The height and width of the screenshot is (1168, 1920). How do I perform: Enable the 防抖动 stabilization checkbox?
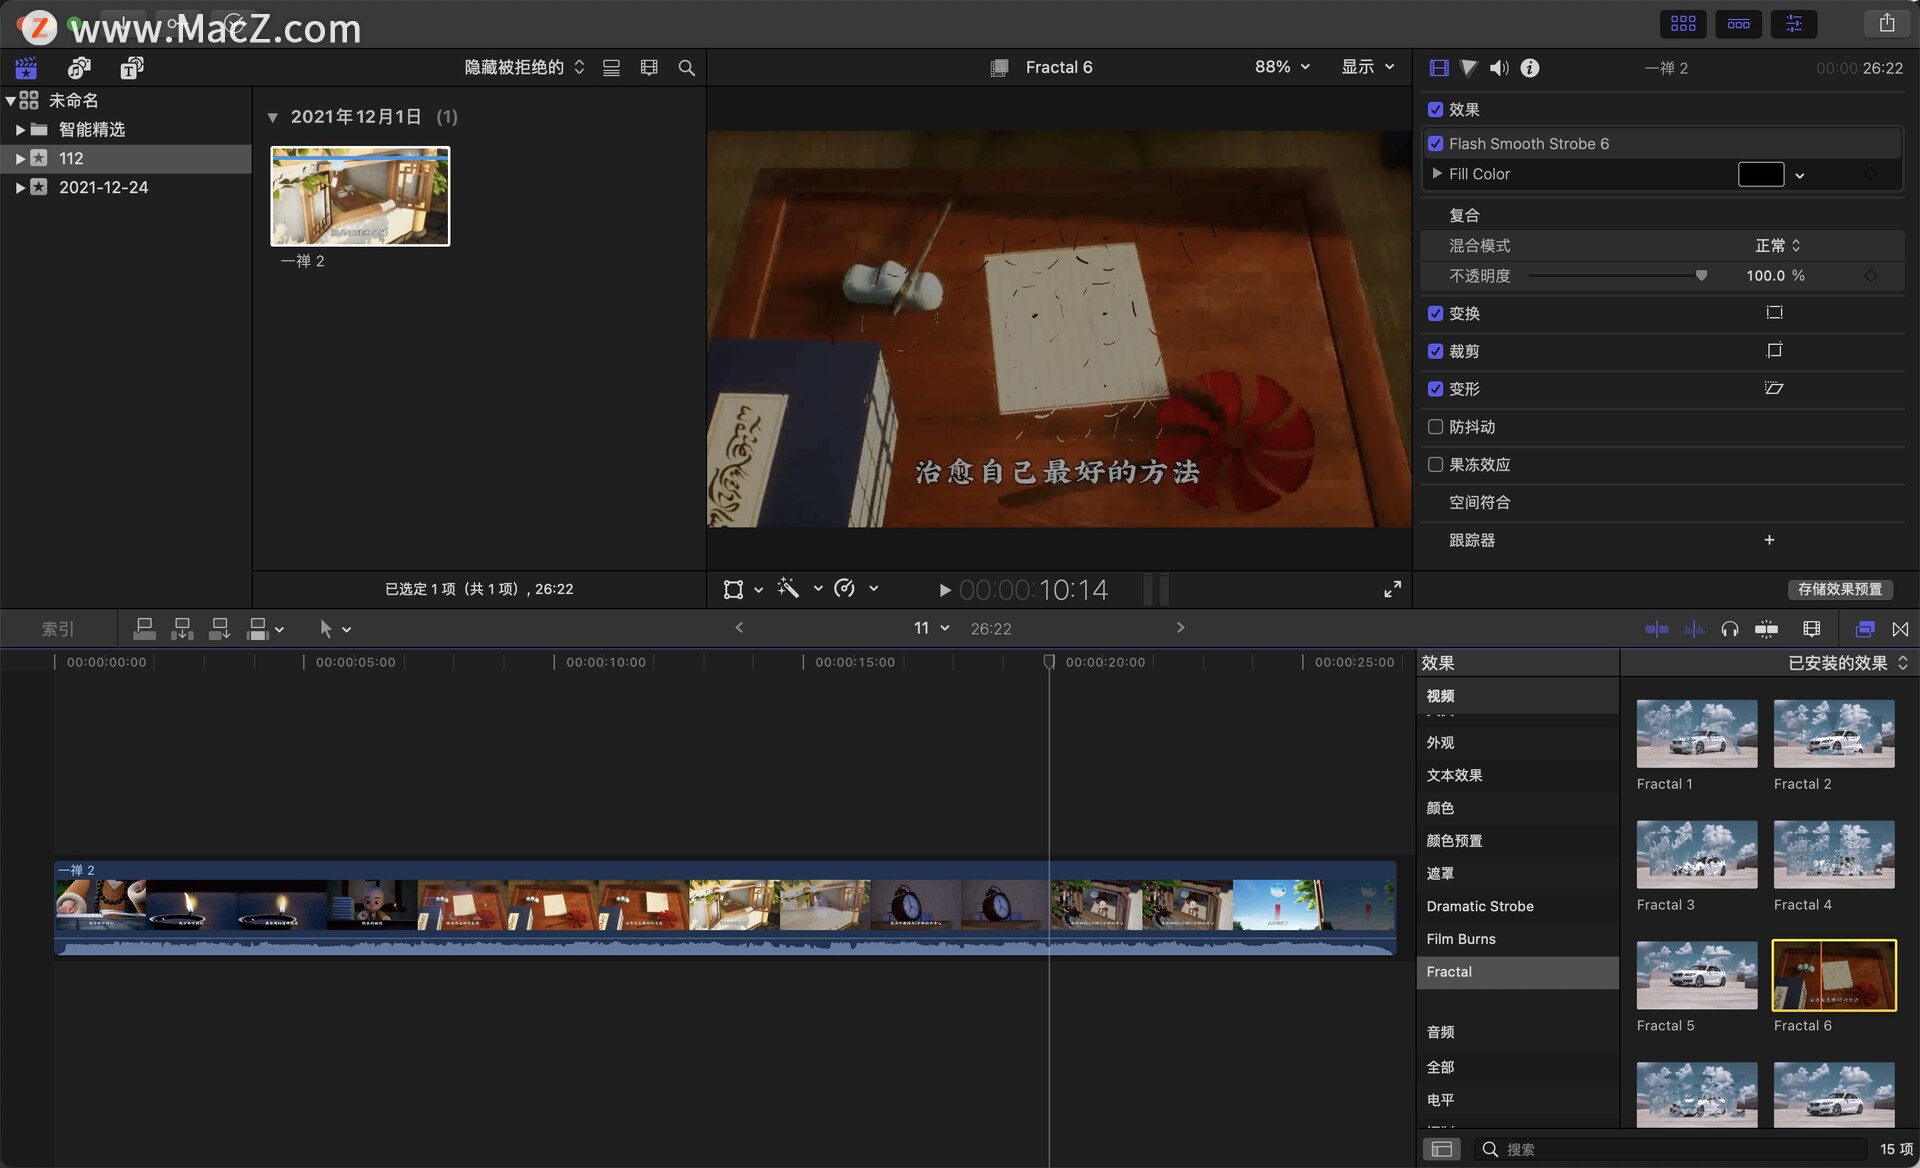click(1436, 427)
